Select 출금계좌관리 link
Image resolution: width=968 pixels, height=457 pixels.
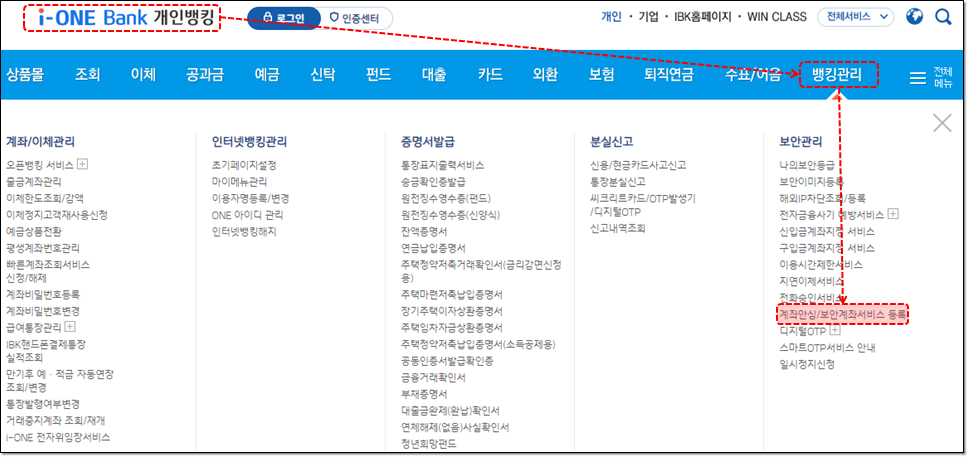(33, 182)
